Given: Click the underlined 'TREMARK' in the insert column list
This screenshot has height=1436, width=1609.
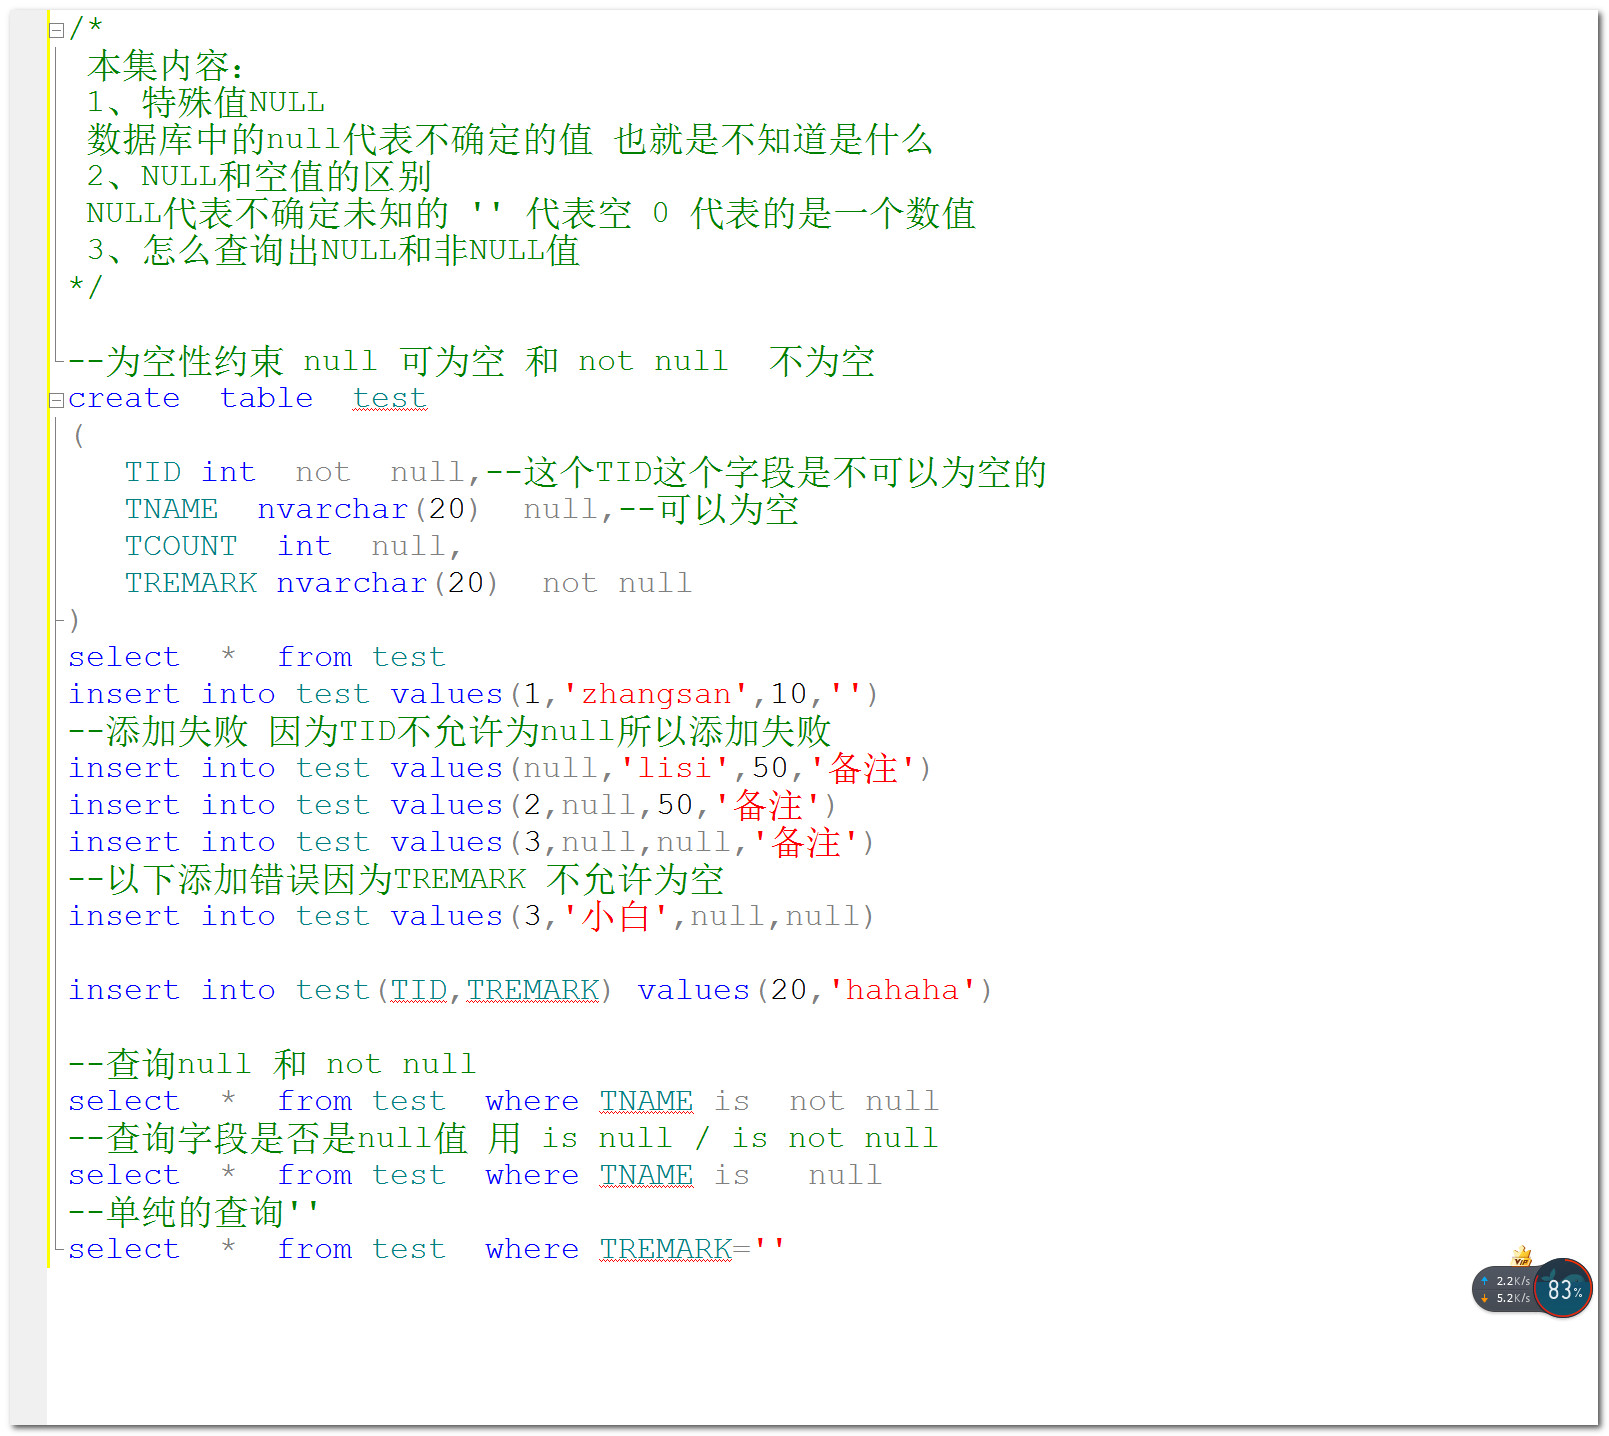Looking at the screenshot, I should pos(533,991).
